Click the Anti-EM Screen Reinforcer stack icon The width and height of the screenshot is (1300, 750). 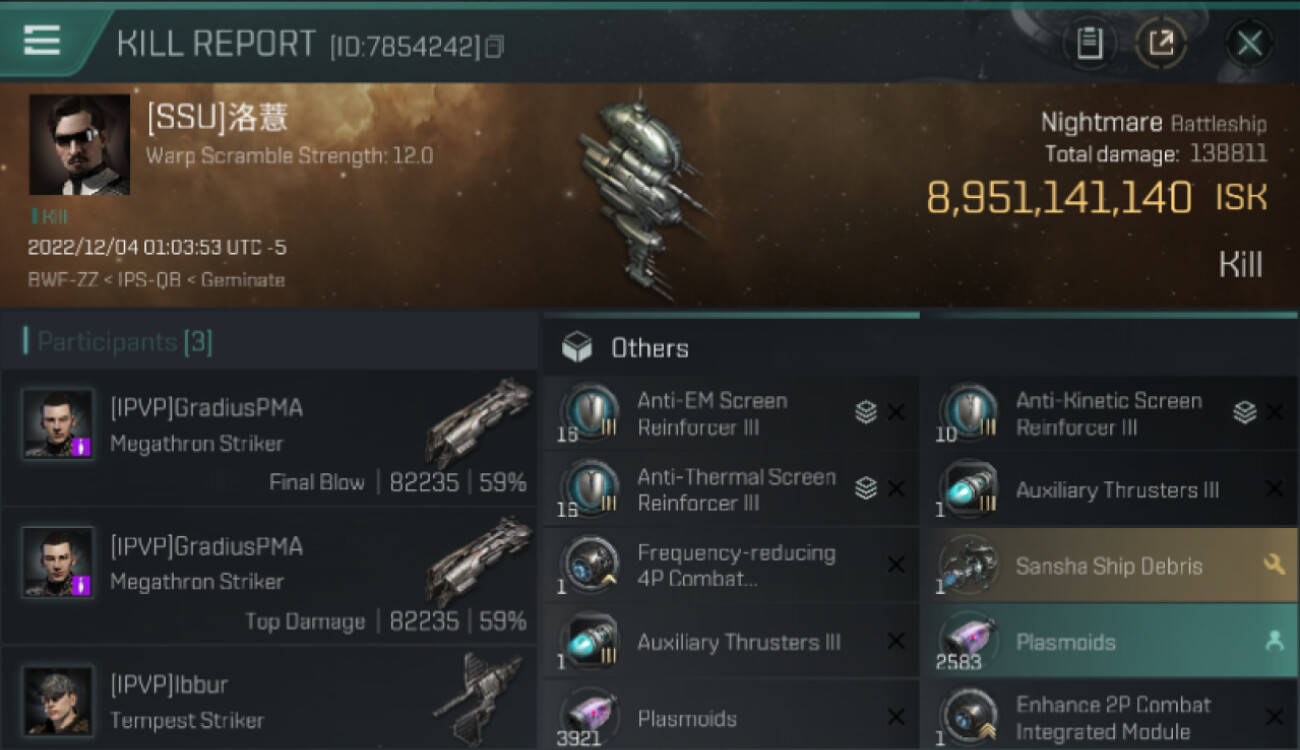coord(866,412)
